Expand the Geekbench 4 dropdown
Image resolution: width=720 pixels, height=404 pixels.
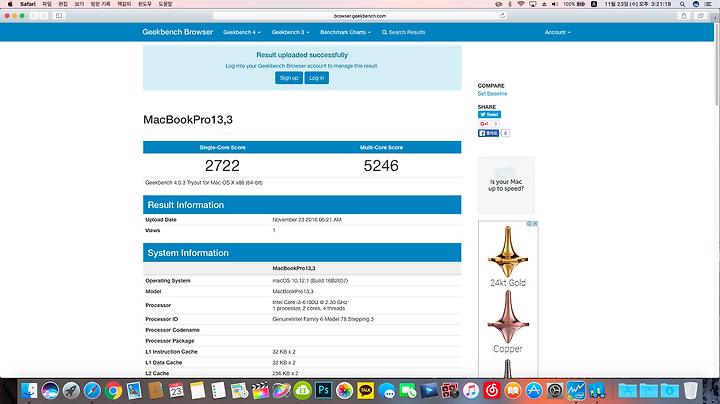(x=242, y=32)
